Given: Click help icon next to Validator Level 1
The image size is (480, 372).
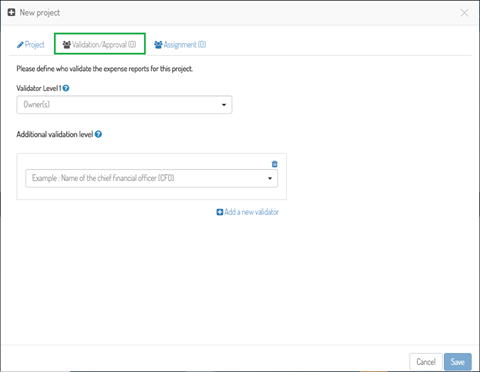Looking at the screenshot, I should [66, 88].
